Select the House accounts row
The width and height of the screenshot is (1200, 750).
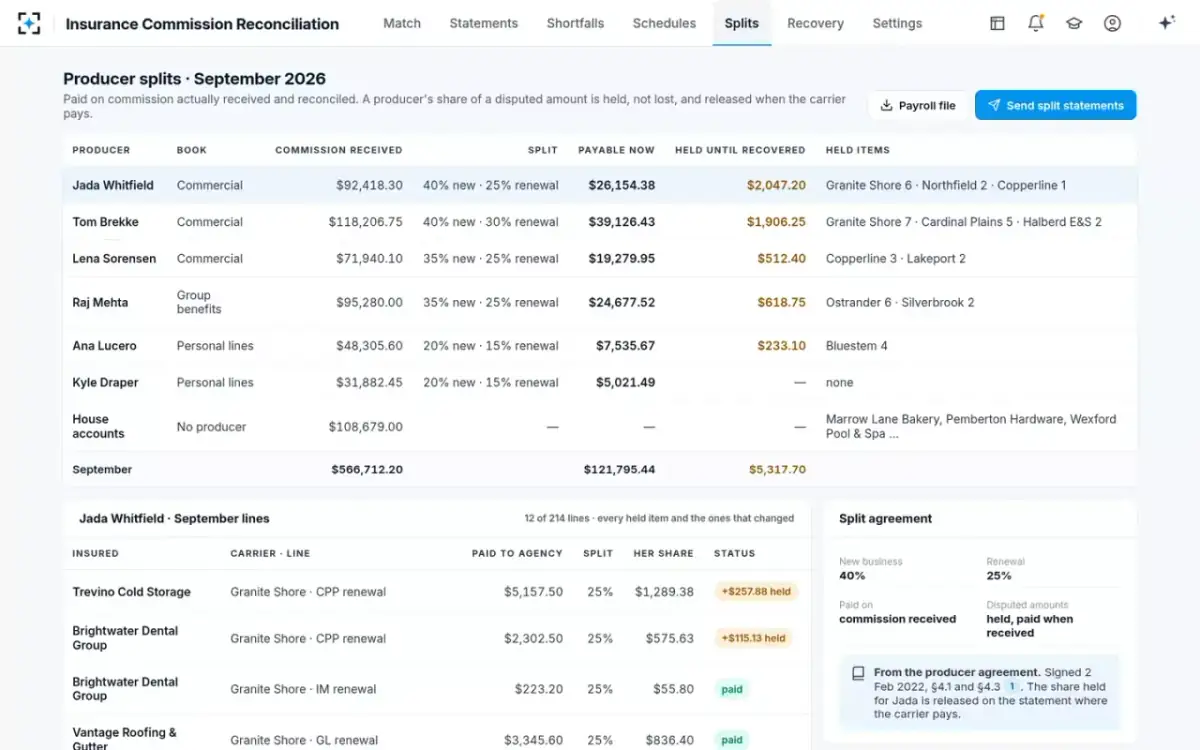point(600,426)
